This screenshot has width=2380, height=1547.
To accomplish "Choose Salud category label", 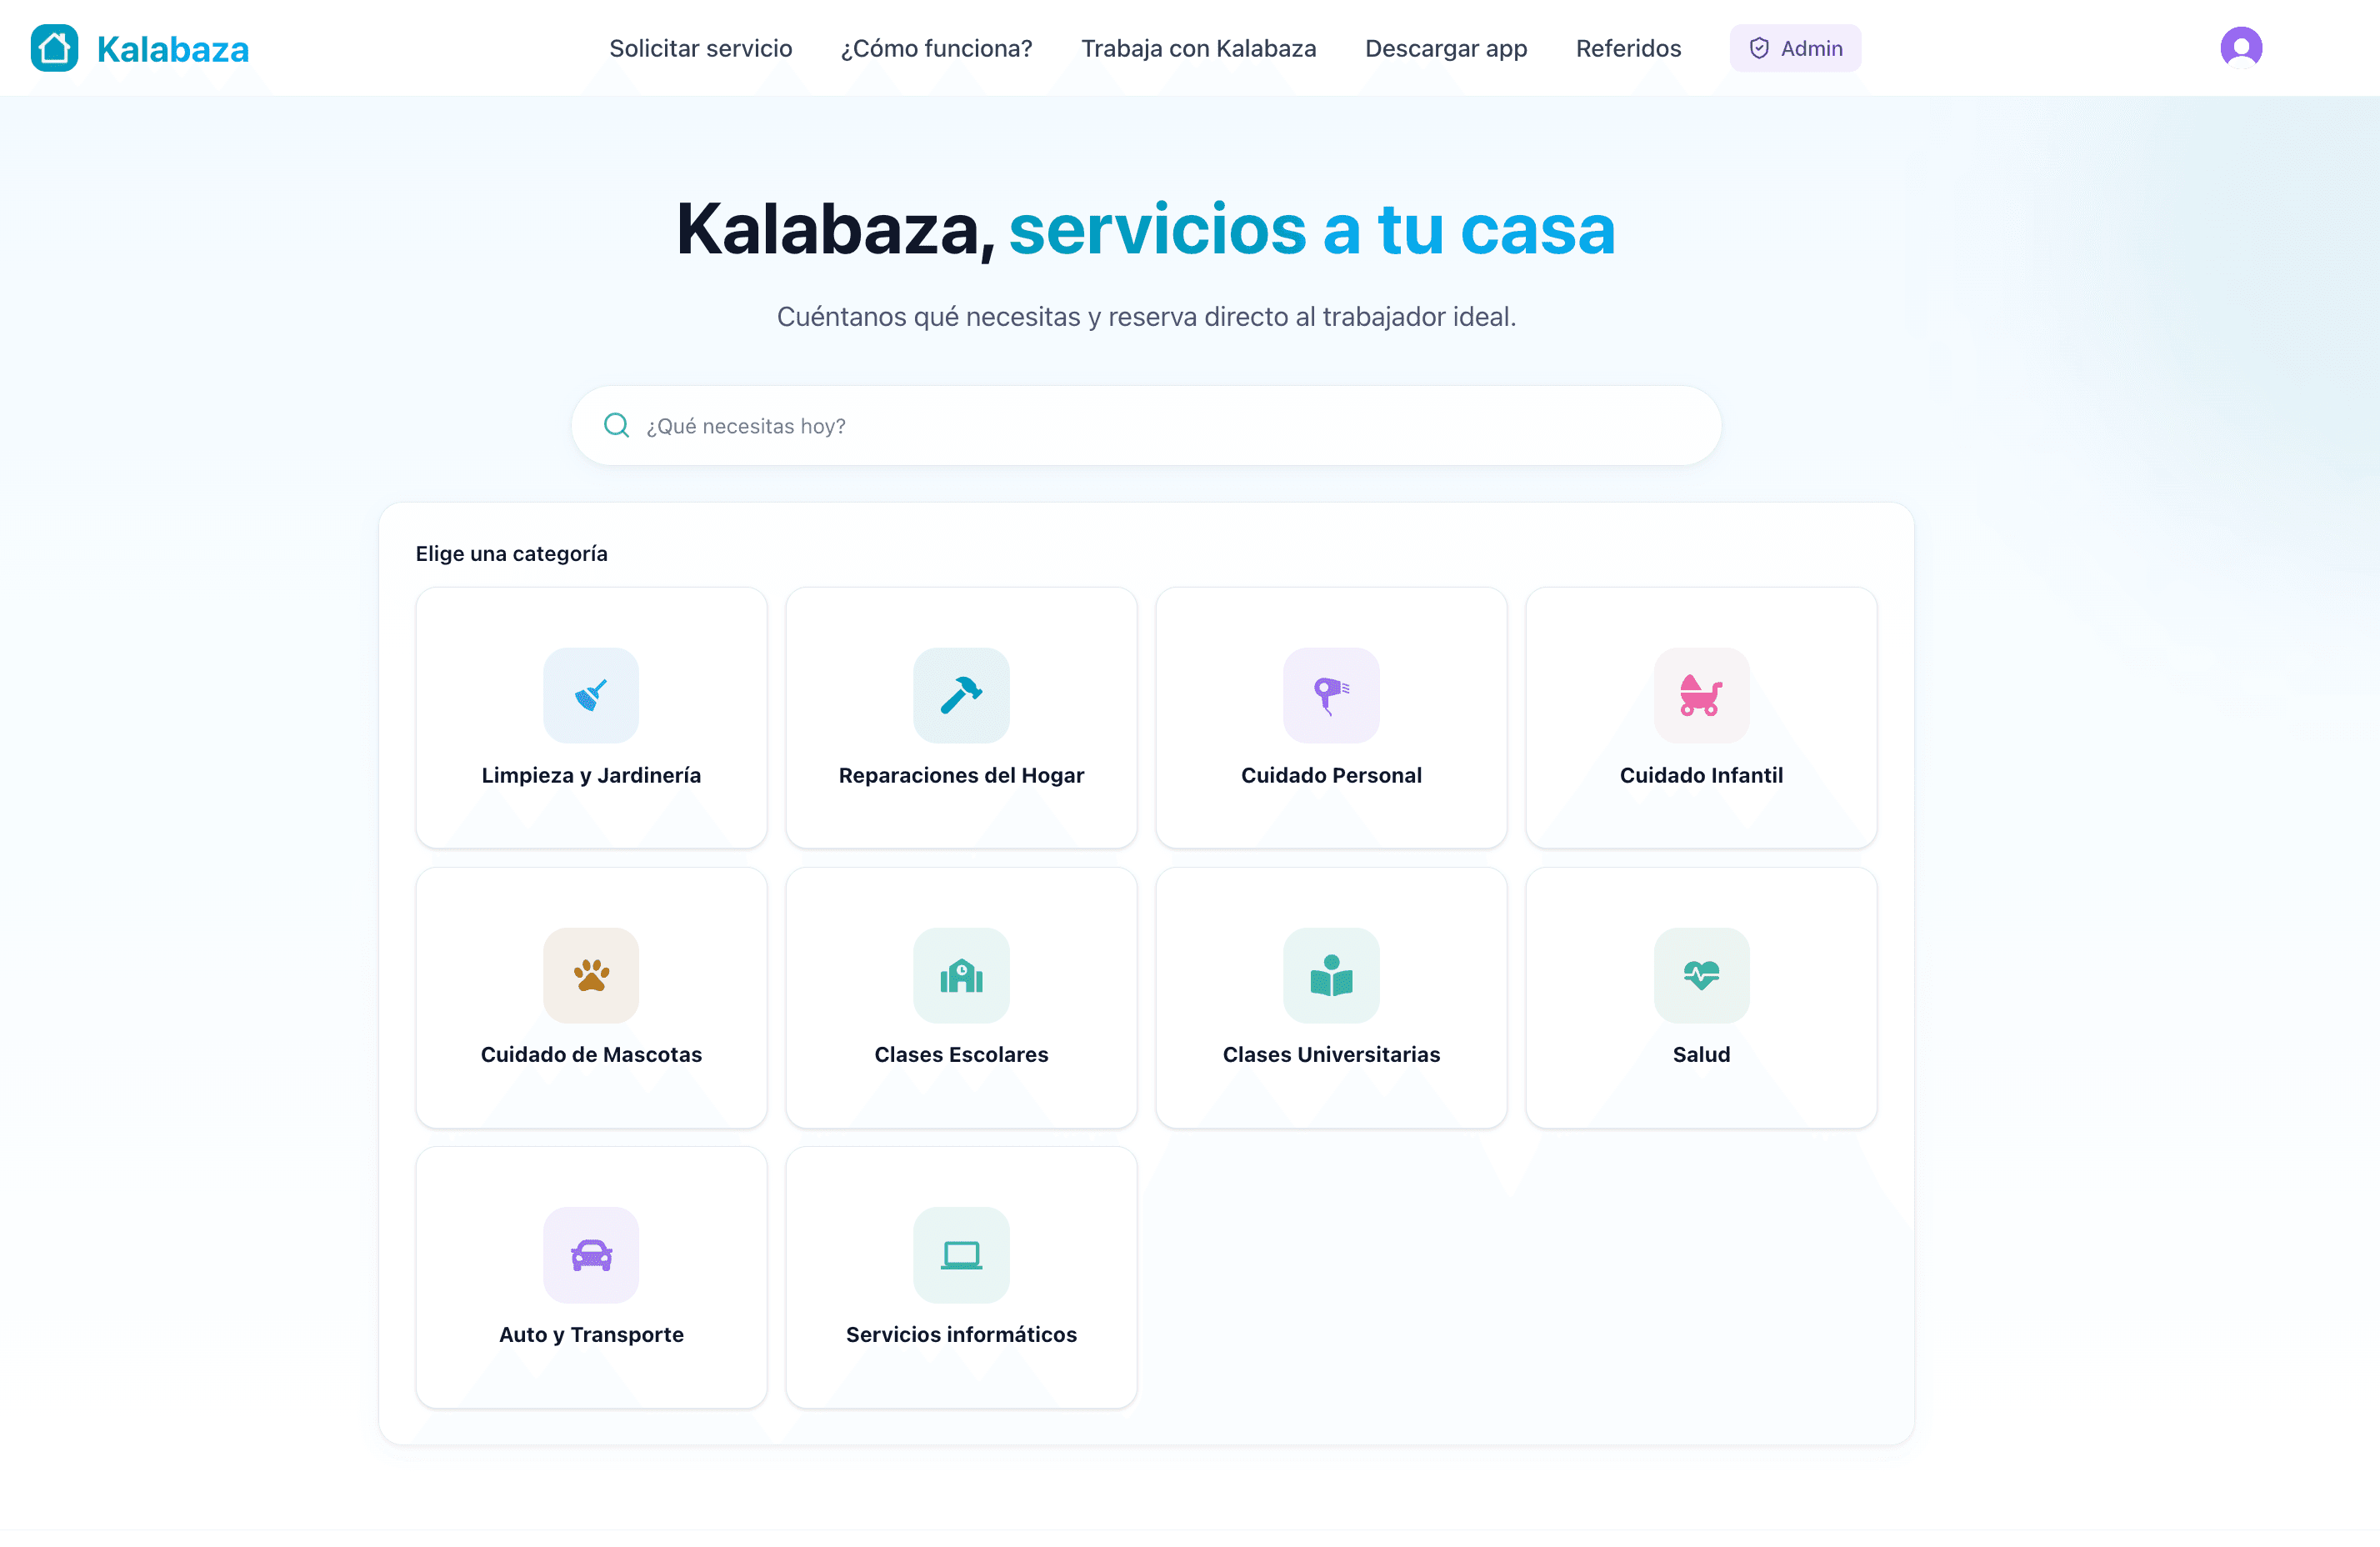I will click(1701, 1054).
